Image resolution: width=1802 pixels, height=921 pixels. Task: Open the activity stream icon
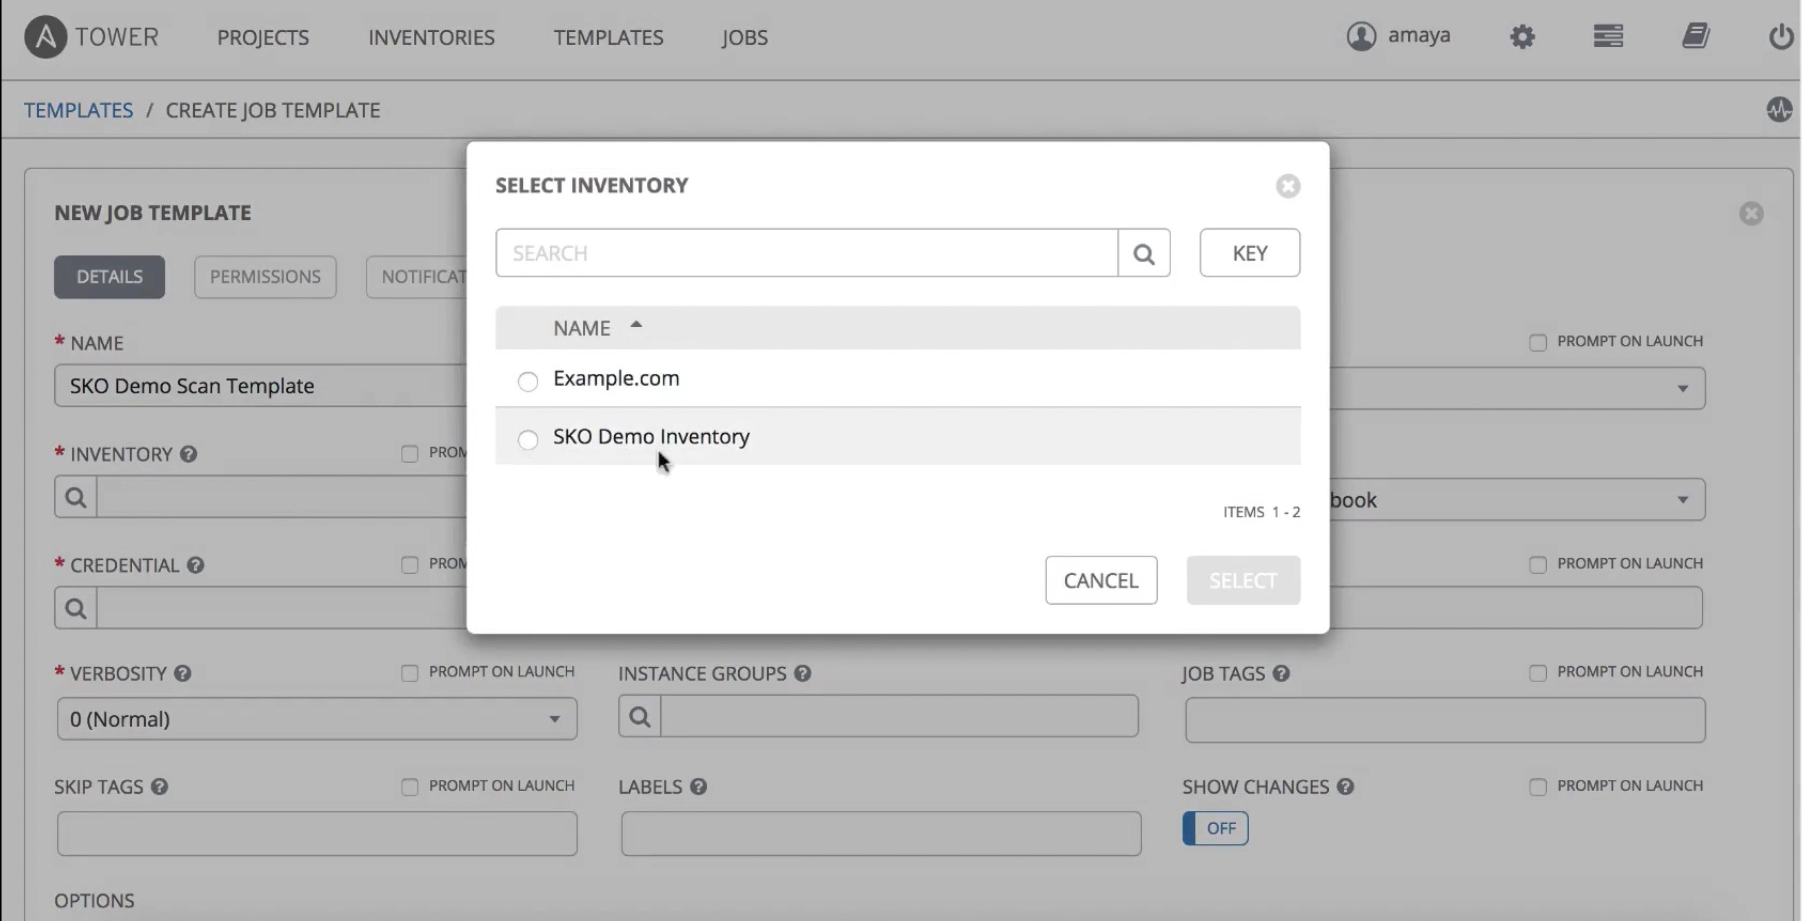tap(1778, 110)
